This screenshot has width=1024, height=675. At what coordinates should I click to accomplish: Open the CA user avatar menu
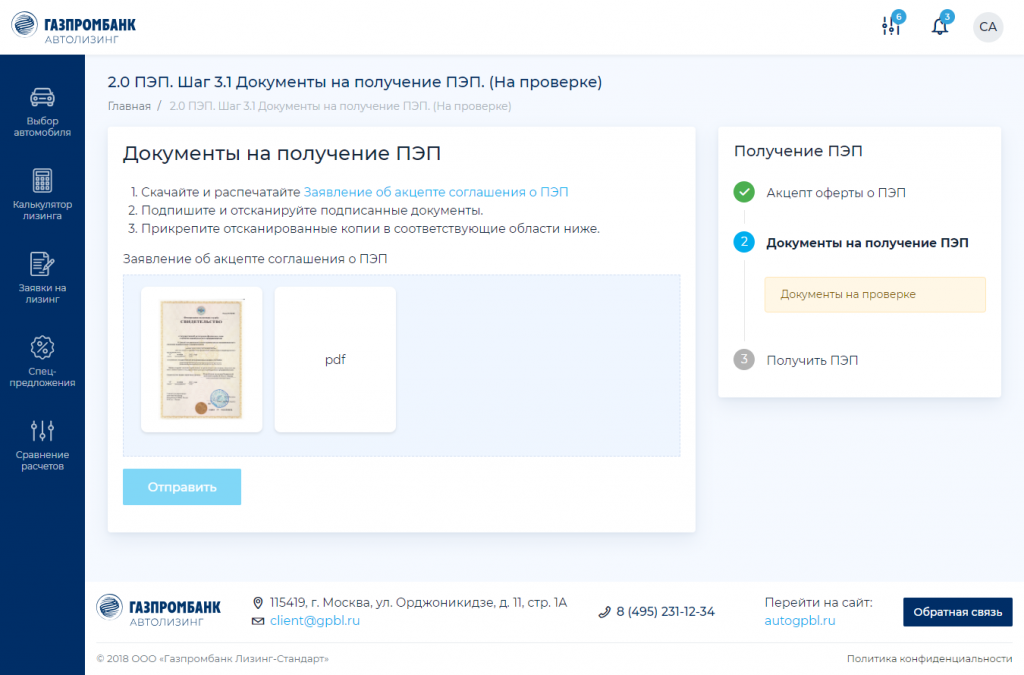tap(987, 27)
